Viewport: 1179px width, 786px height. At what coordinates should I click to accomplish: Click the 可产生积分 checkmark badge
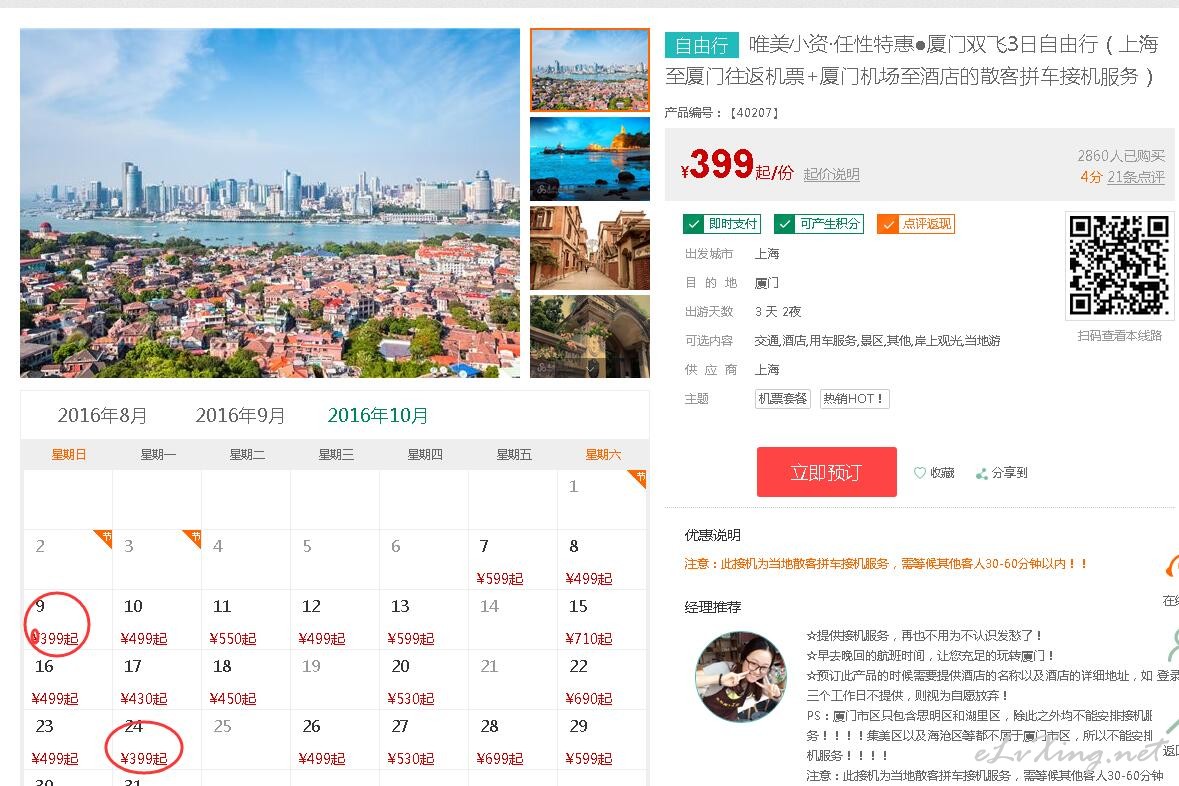[819, 223]
